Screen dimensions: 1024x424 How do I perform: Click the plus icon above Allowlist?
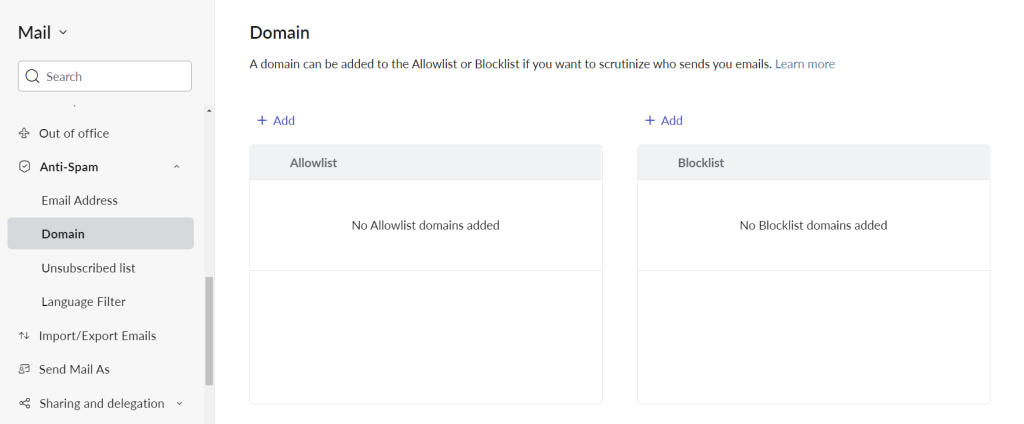[x=262, y=120]
